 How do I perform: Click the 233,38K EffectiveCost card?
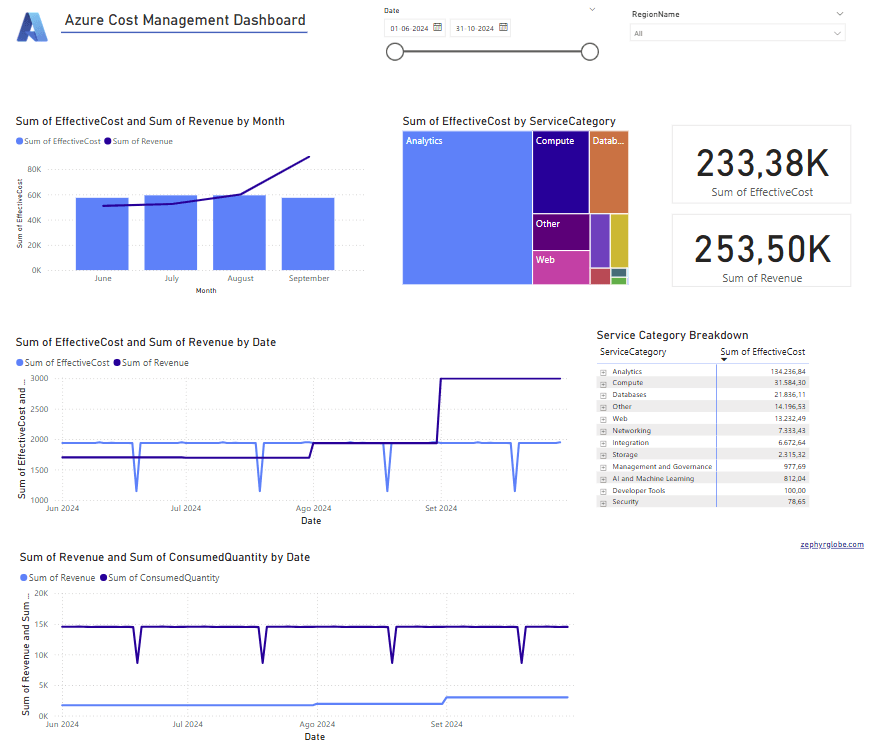[x=762, y=164]
